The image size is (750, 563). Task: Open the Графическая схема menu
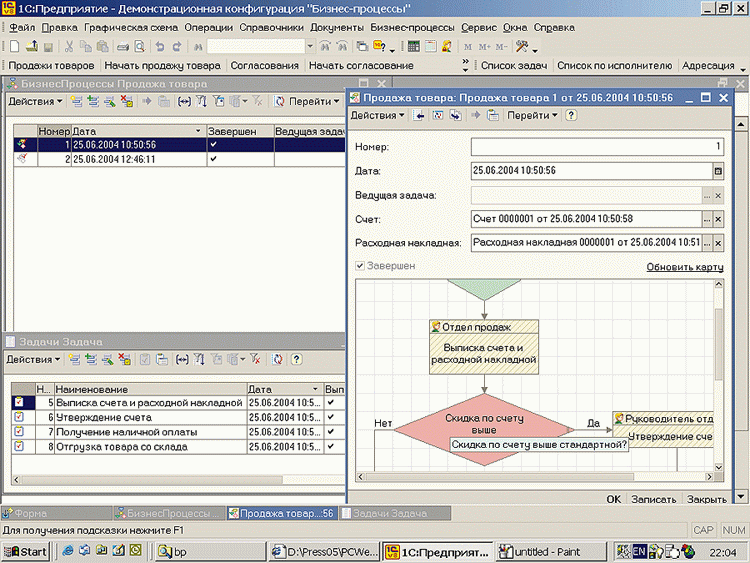(131, 27)
